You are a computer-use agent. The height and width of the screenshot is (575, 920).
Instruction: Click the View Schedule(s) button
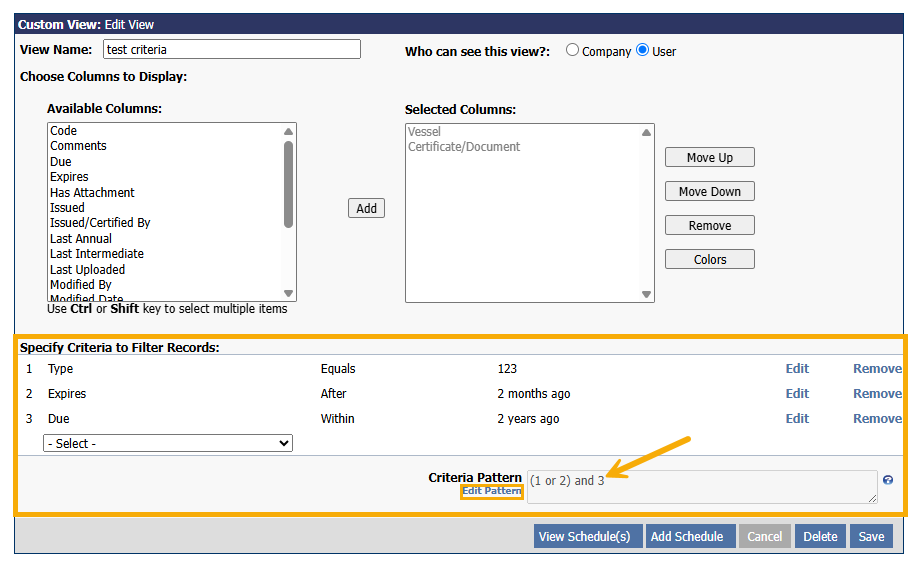(584, 537)
